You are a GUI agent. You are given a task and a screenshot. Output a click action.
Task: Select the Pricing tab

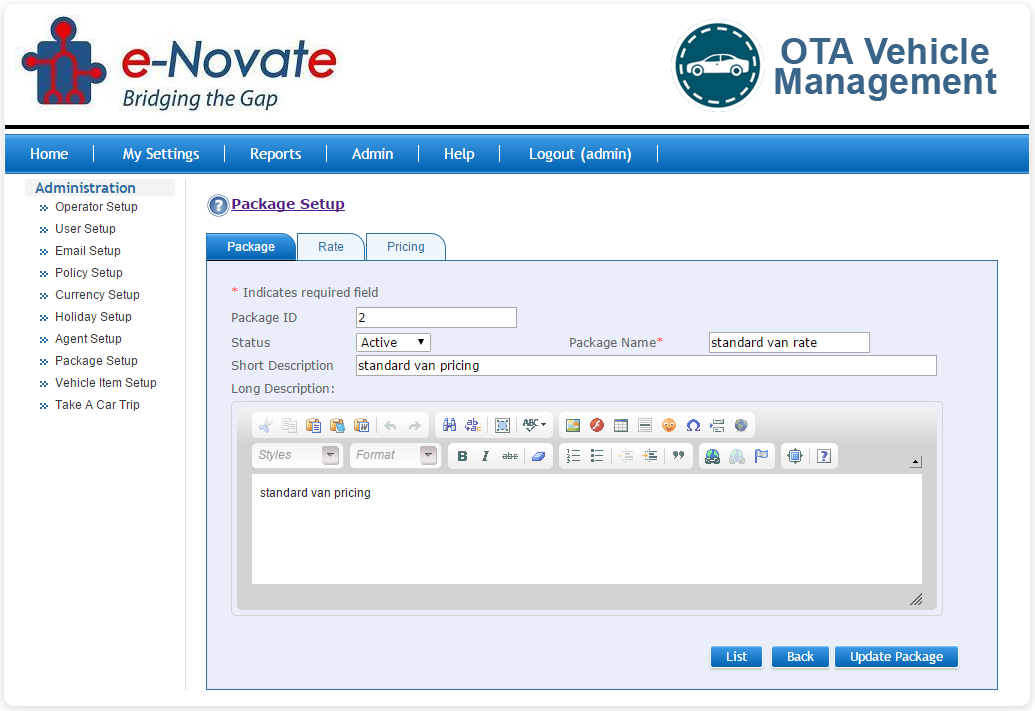coord(405,246)
